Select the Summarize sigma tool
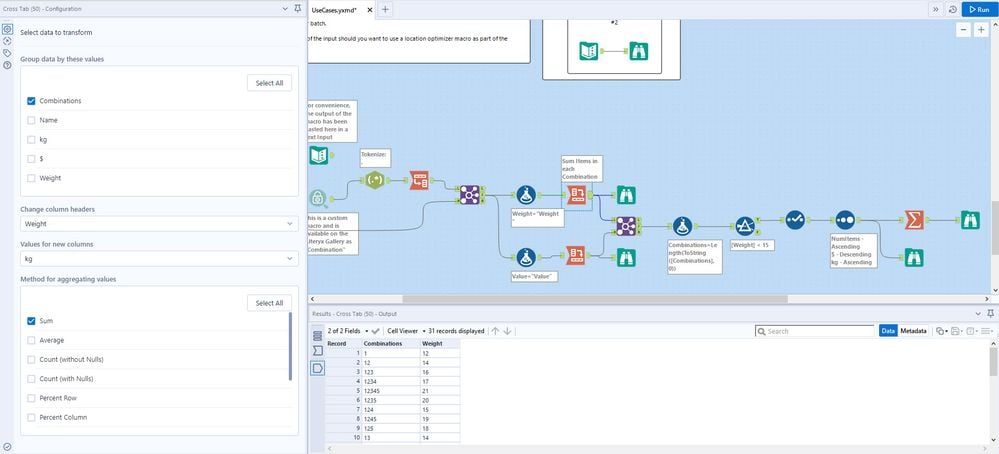 (x=914, y=220)
